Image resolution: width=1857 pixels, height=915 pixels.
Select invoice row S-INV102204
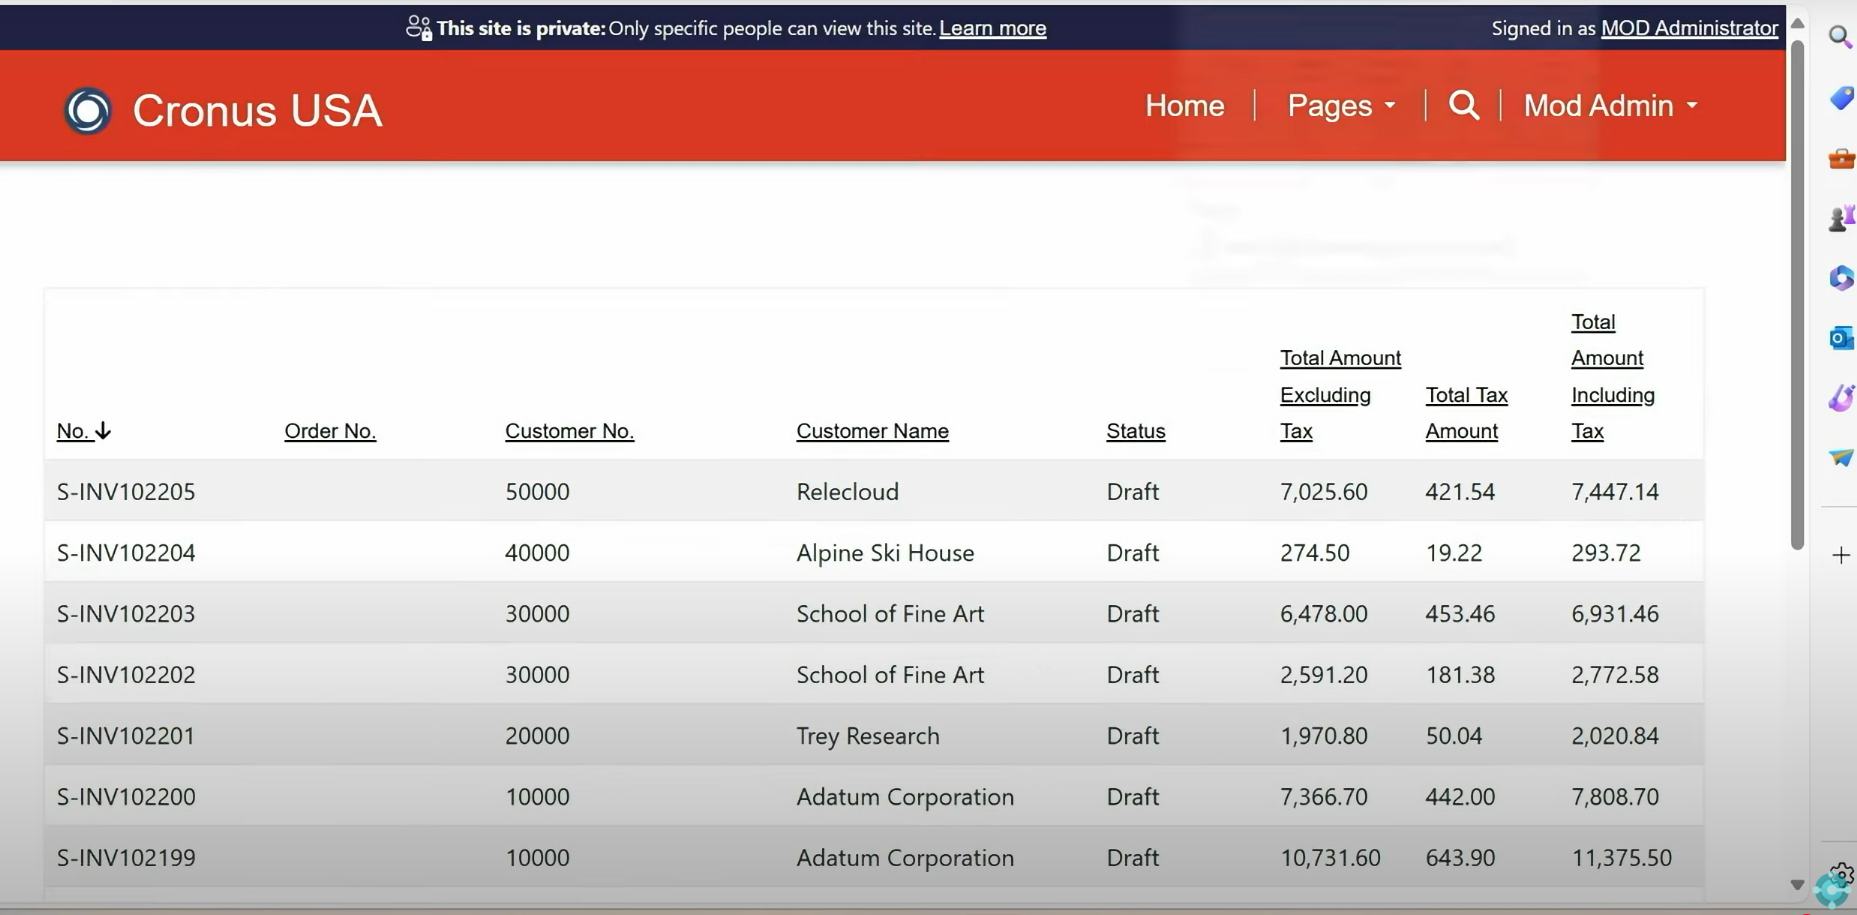click(126, 553)
